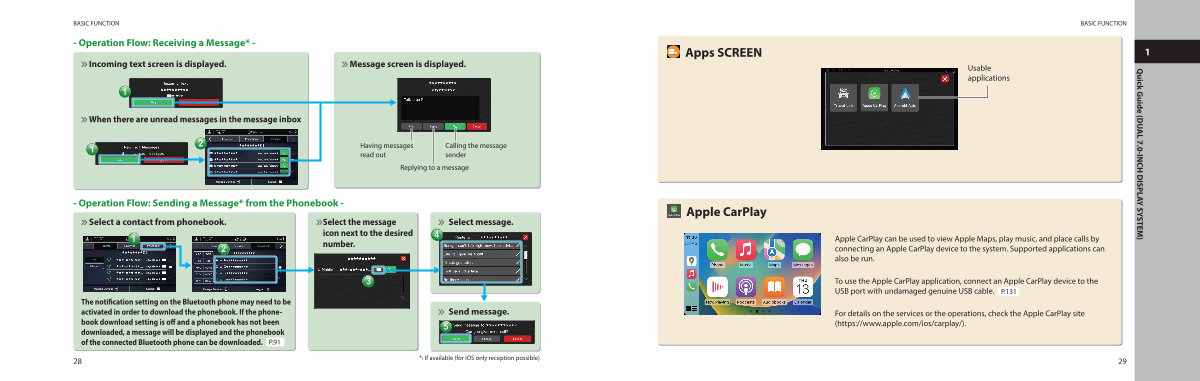The height and width of the screenshot is (381, 1200).
Task: Open the Phone app in CarPlay
Action: 717,250
